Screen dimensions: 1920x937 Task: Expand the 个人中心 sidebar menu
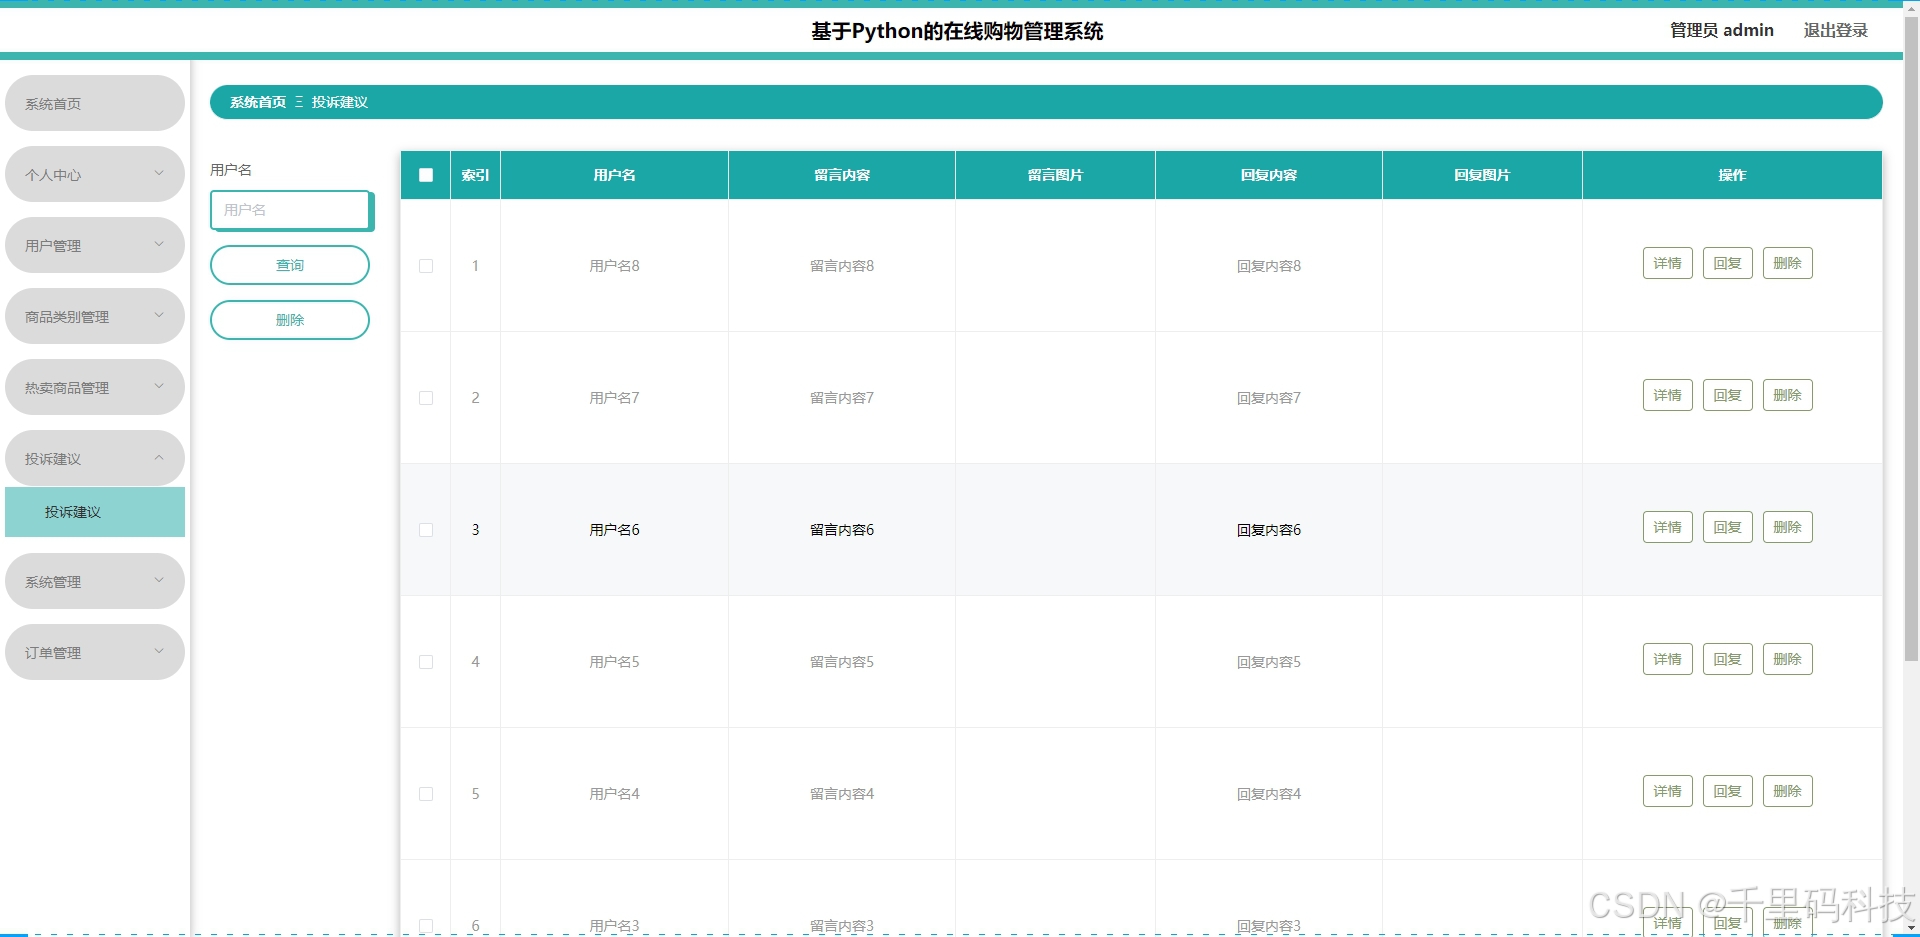[95, 174]
